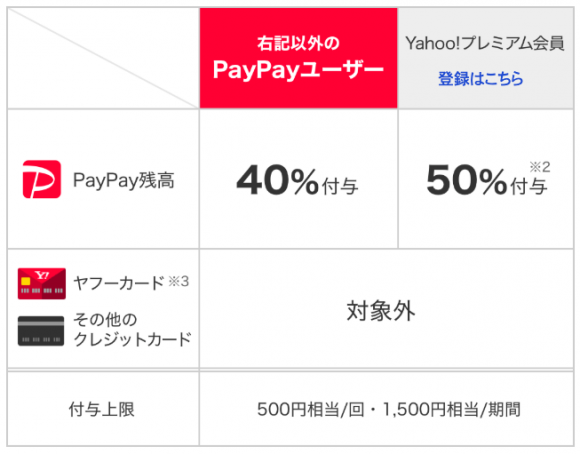Click the その他のクレジットカード label

[132, 329]
